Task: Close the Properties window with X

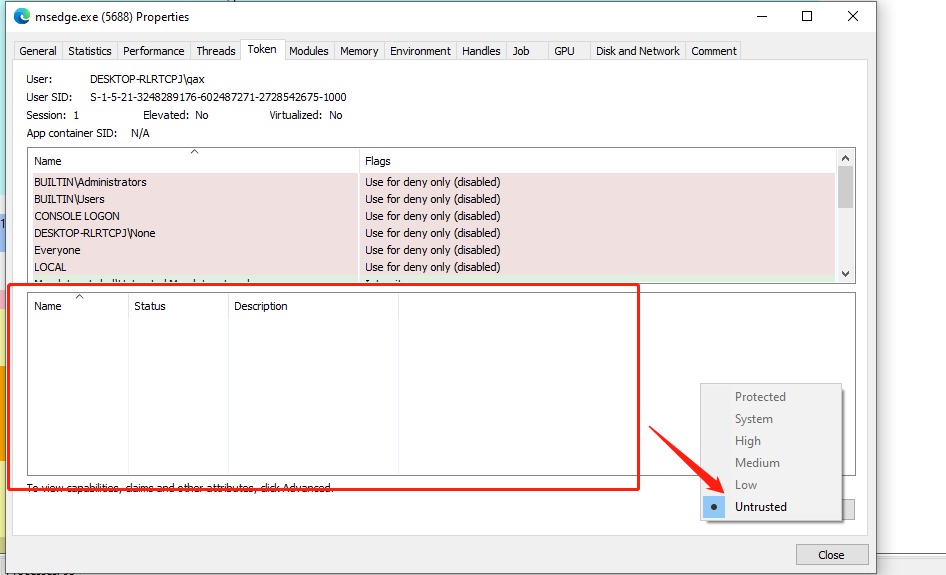Action: pyautogui.click(x=852, y=16)
